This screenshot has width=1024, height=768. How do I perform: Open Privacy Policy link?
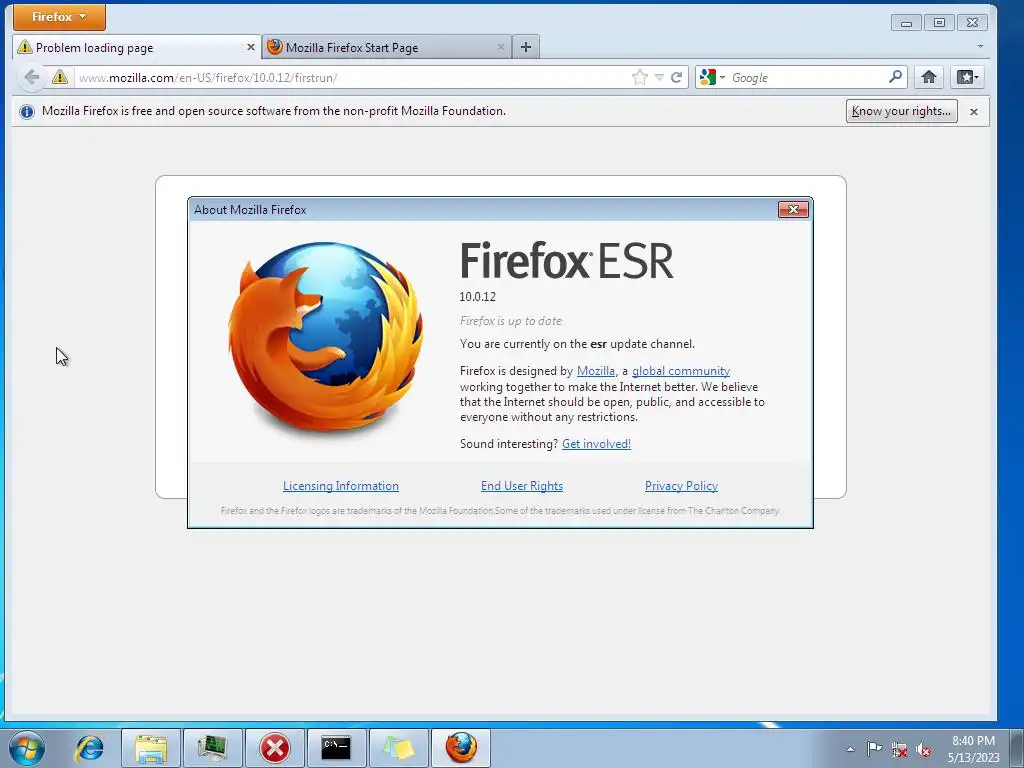coord(681,486)
